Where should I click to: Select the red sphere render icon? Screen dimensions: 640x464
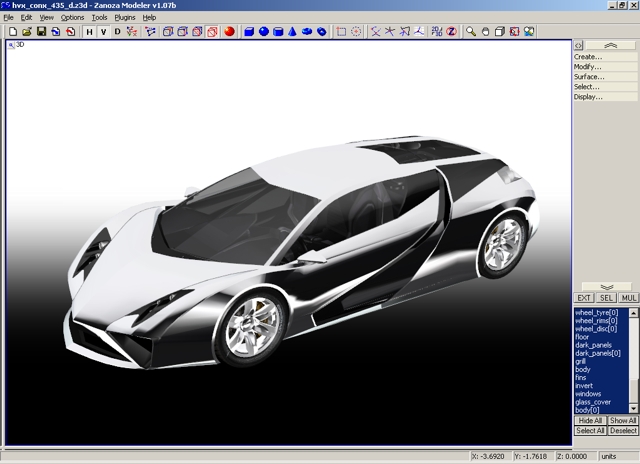point(229,32)
